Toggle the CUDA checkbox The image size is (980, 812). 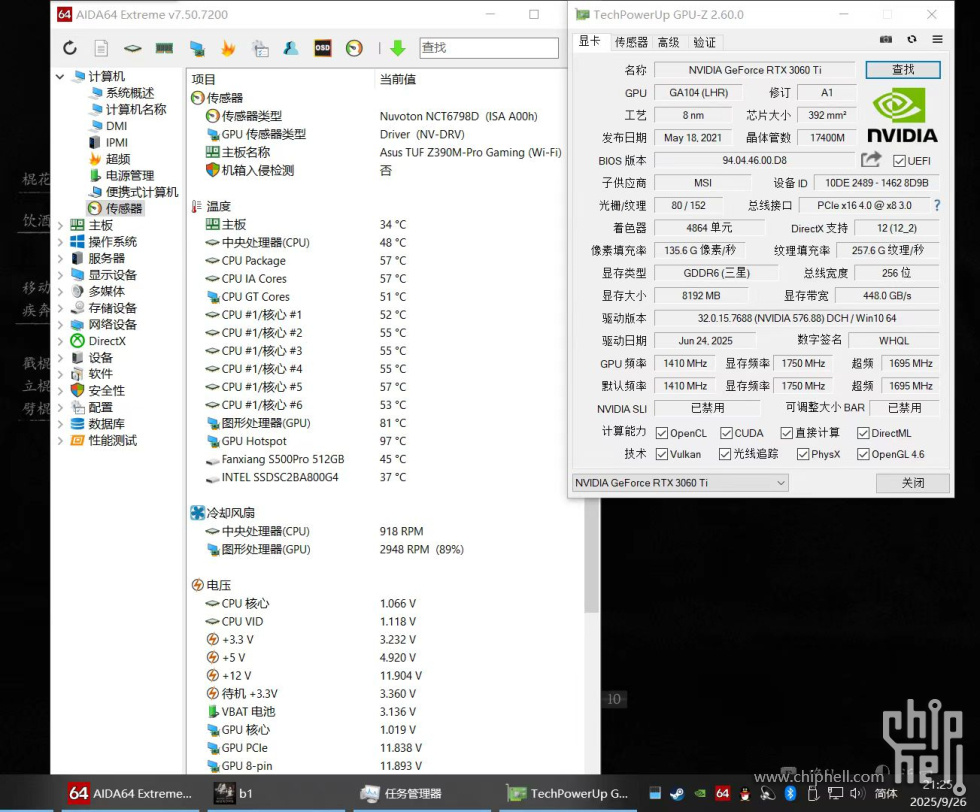click(725, 433)
